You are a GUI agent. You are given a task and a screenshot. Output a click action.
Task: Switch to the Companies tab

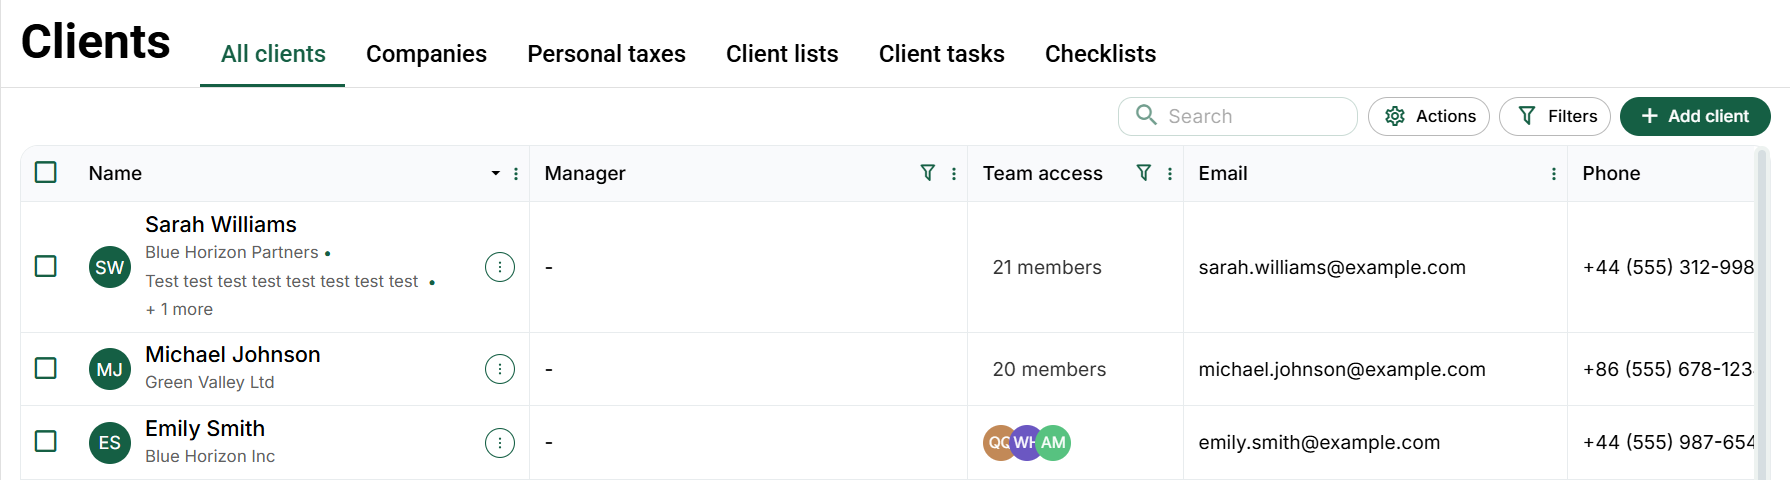tap(426, 54)
